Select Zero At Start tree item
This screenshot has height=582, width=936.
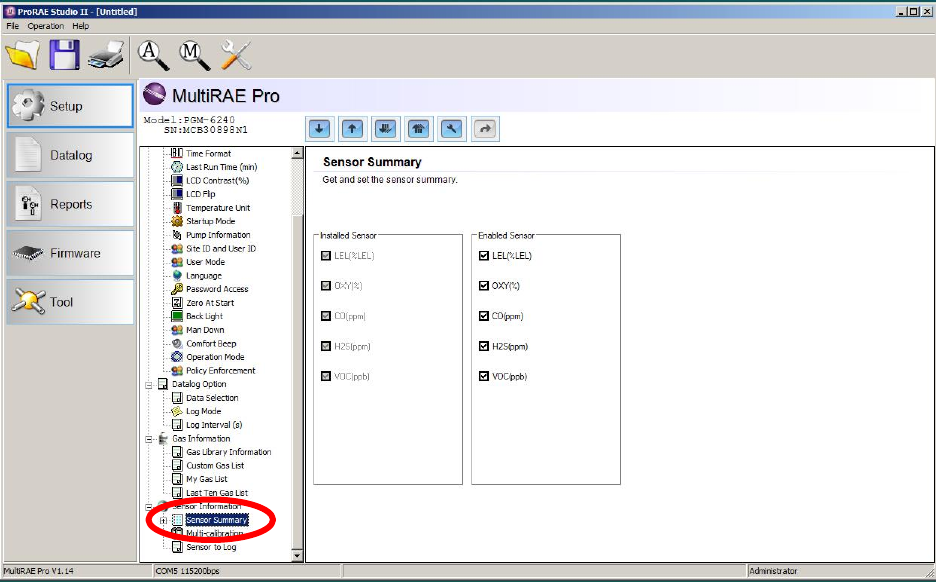tap(210, 303)
